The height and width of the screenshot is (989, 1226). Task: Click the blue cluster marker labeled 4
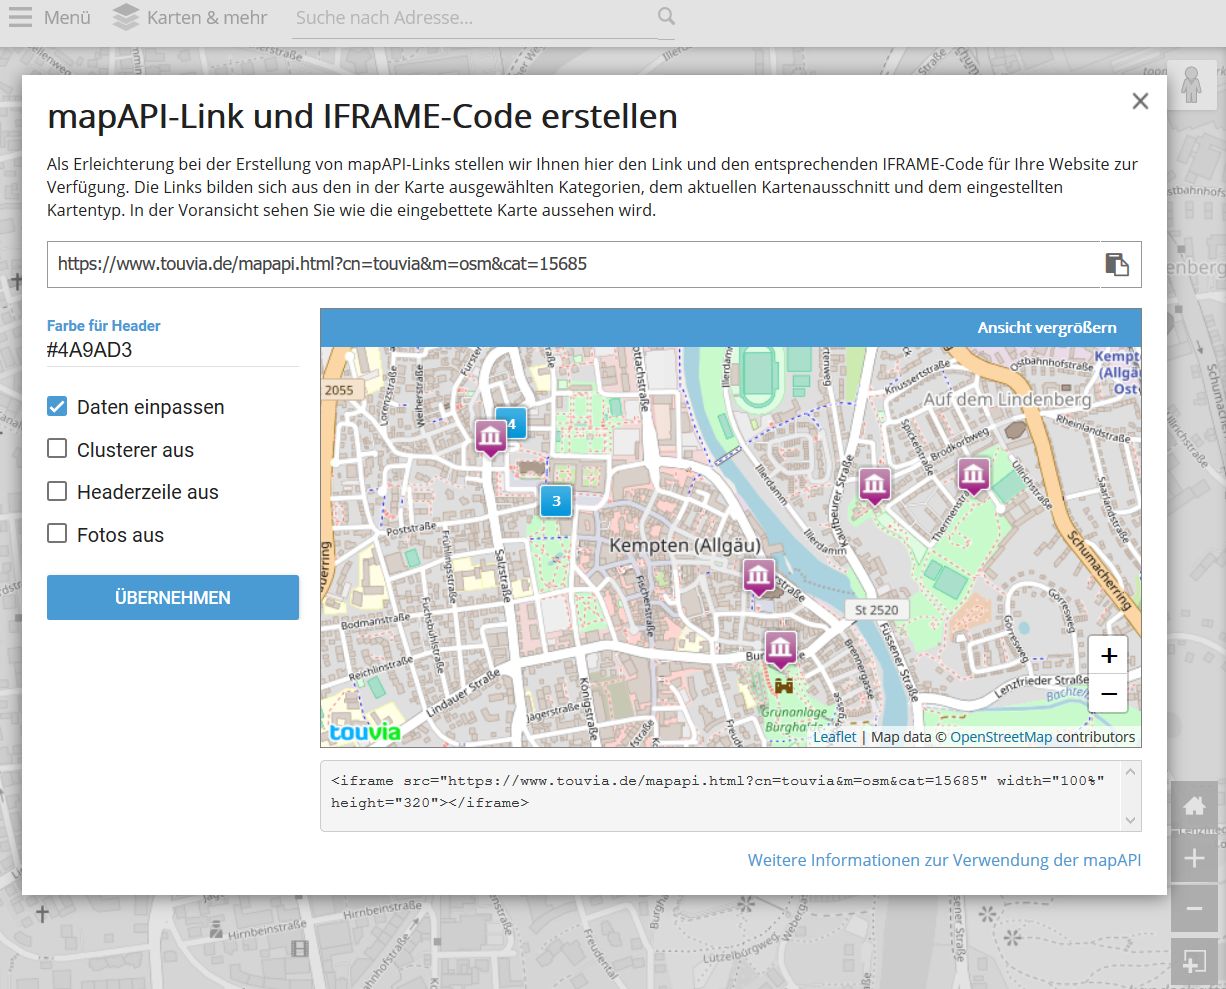513,424
